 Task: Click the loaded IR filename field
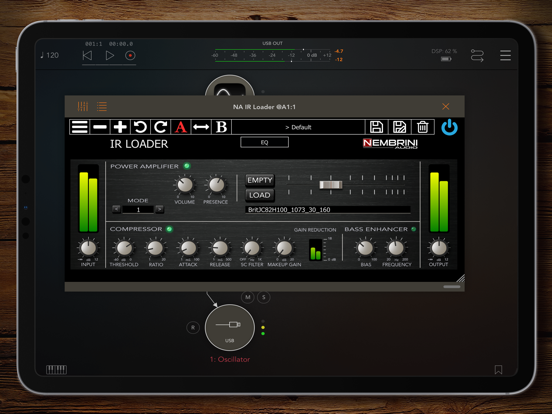pyautogui.click(x=328, y=210)
